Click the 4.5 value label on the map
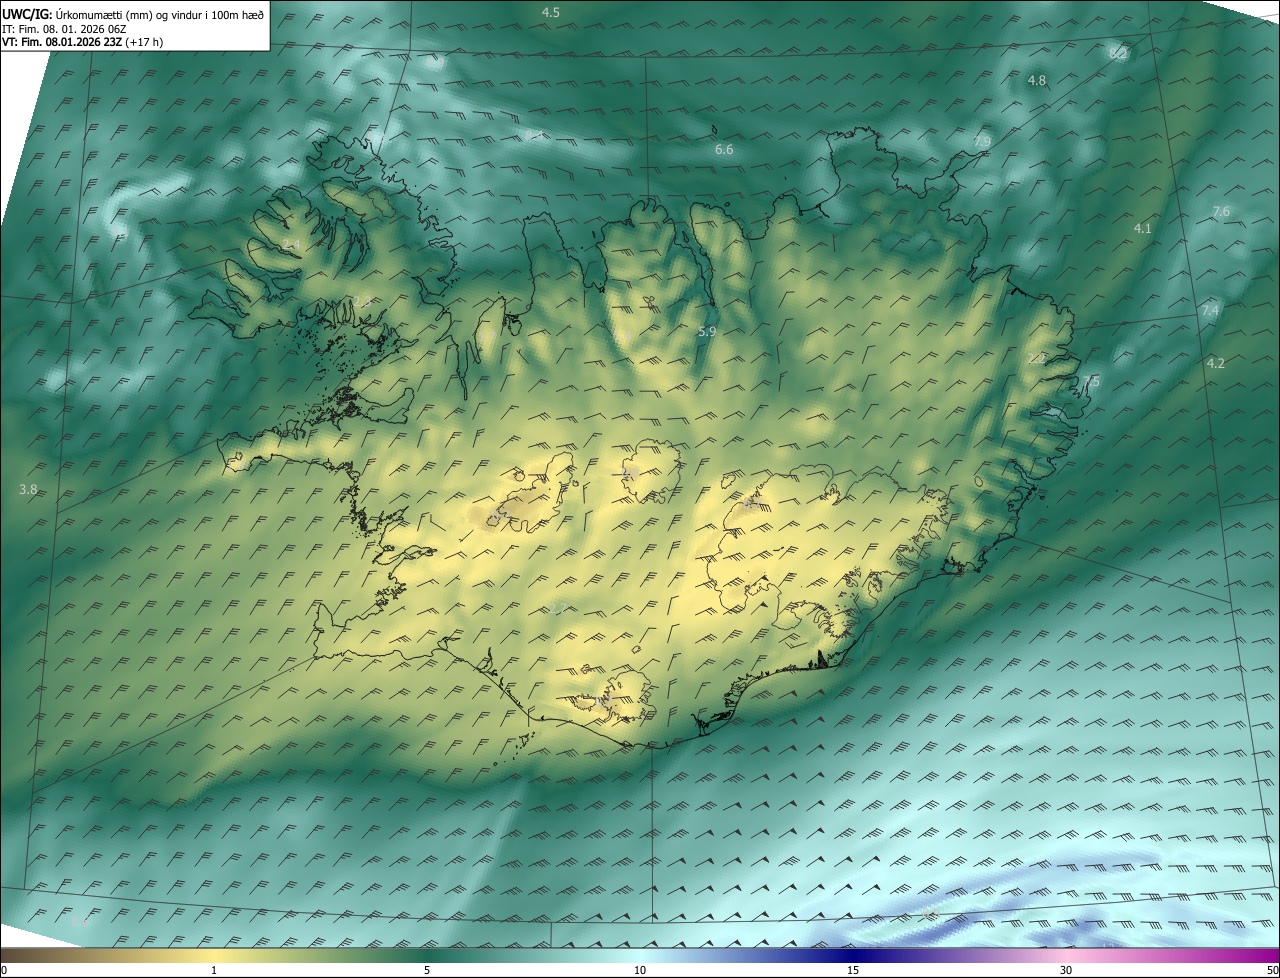 click(551, 12)
